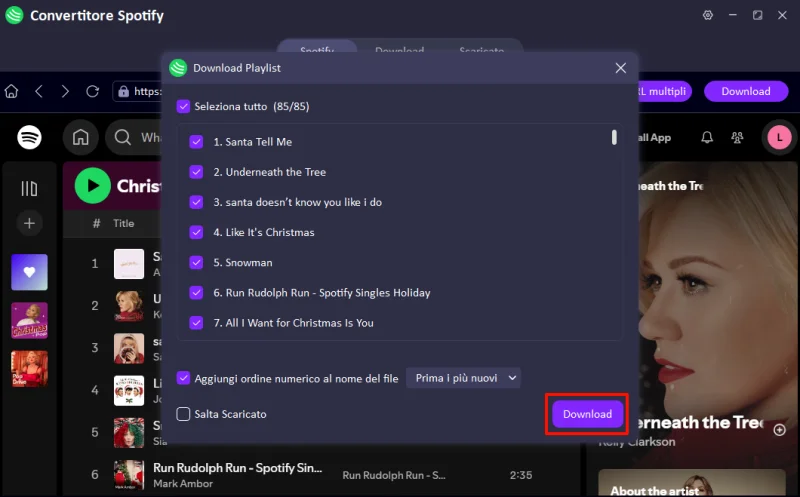Uncheck track 4 Like It's Christmas
The width and height of the screenshot is (800, 497).
(x=196, y=232)
